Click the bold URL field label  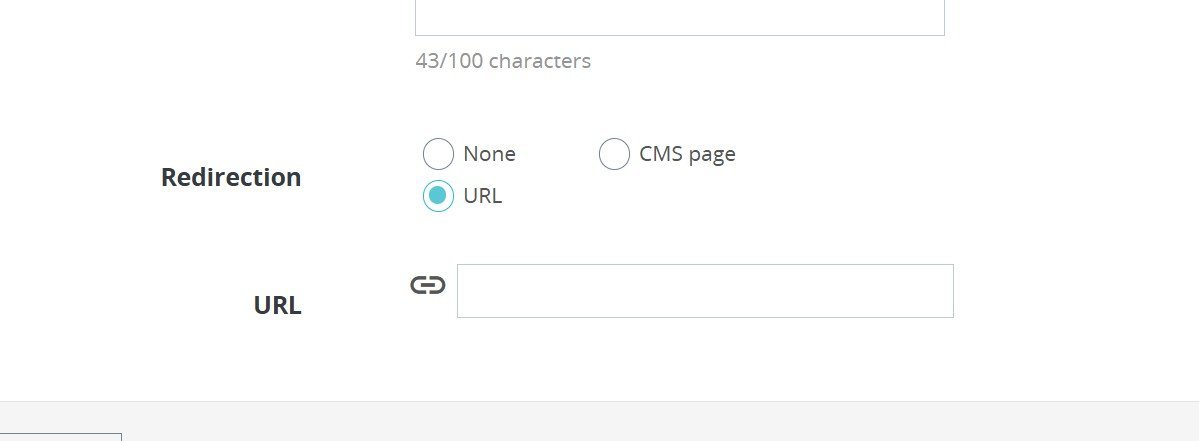(x=277, y=305)
